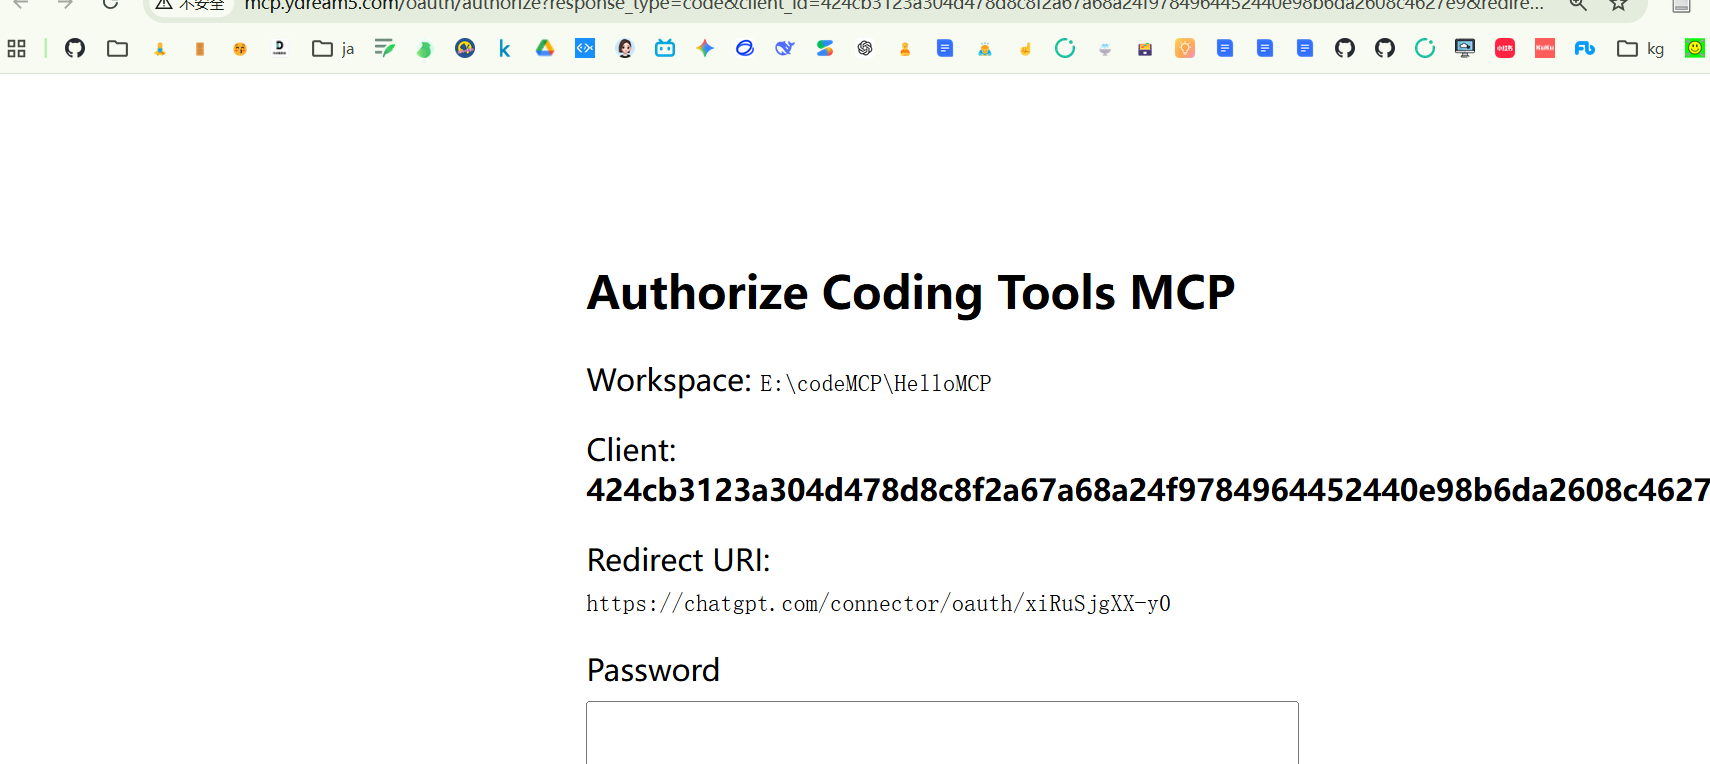Click the workspace path "E:\codeMCP\HelloMCP"

click(x=875, y=384)
